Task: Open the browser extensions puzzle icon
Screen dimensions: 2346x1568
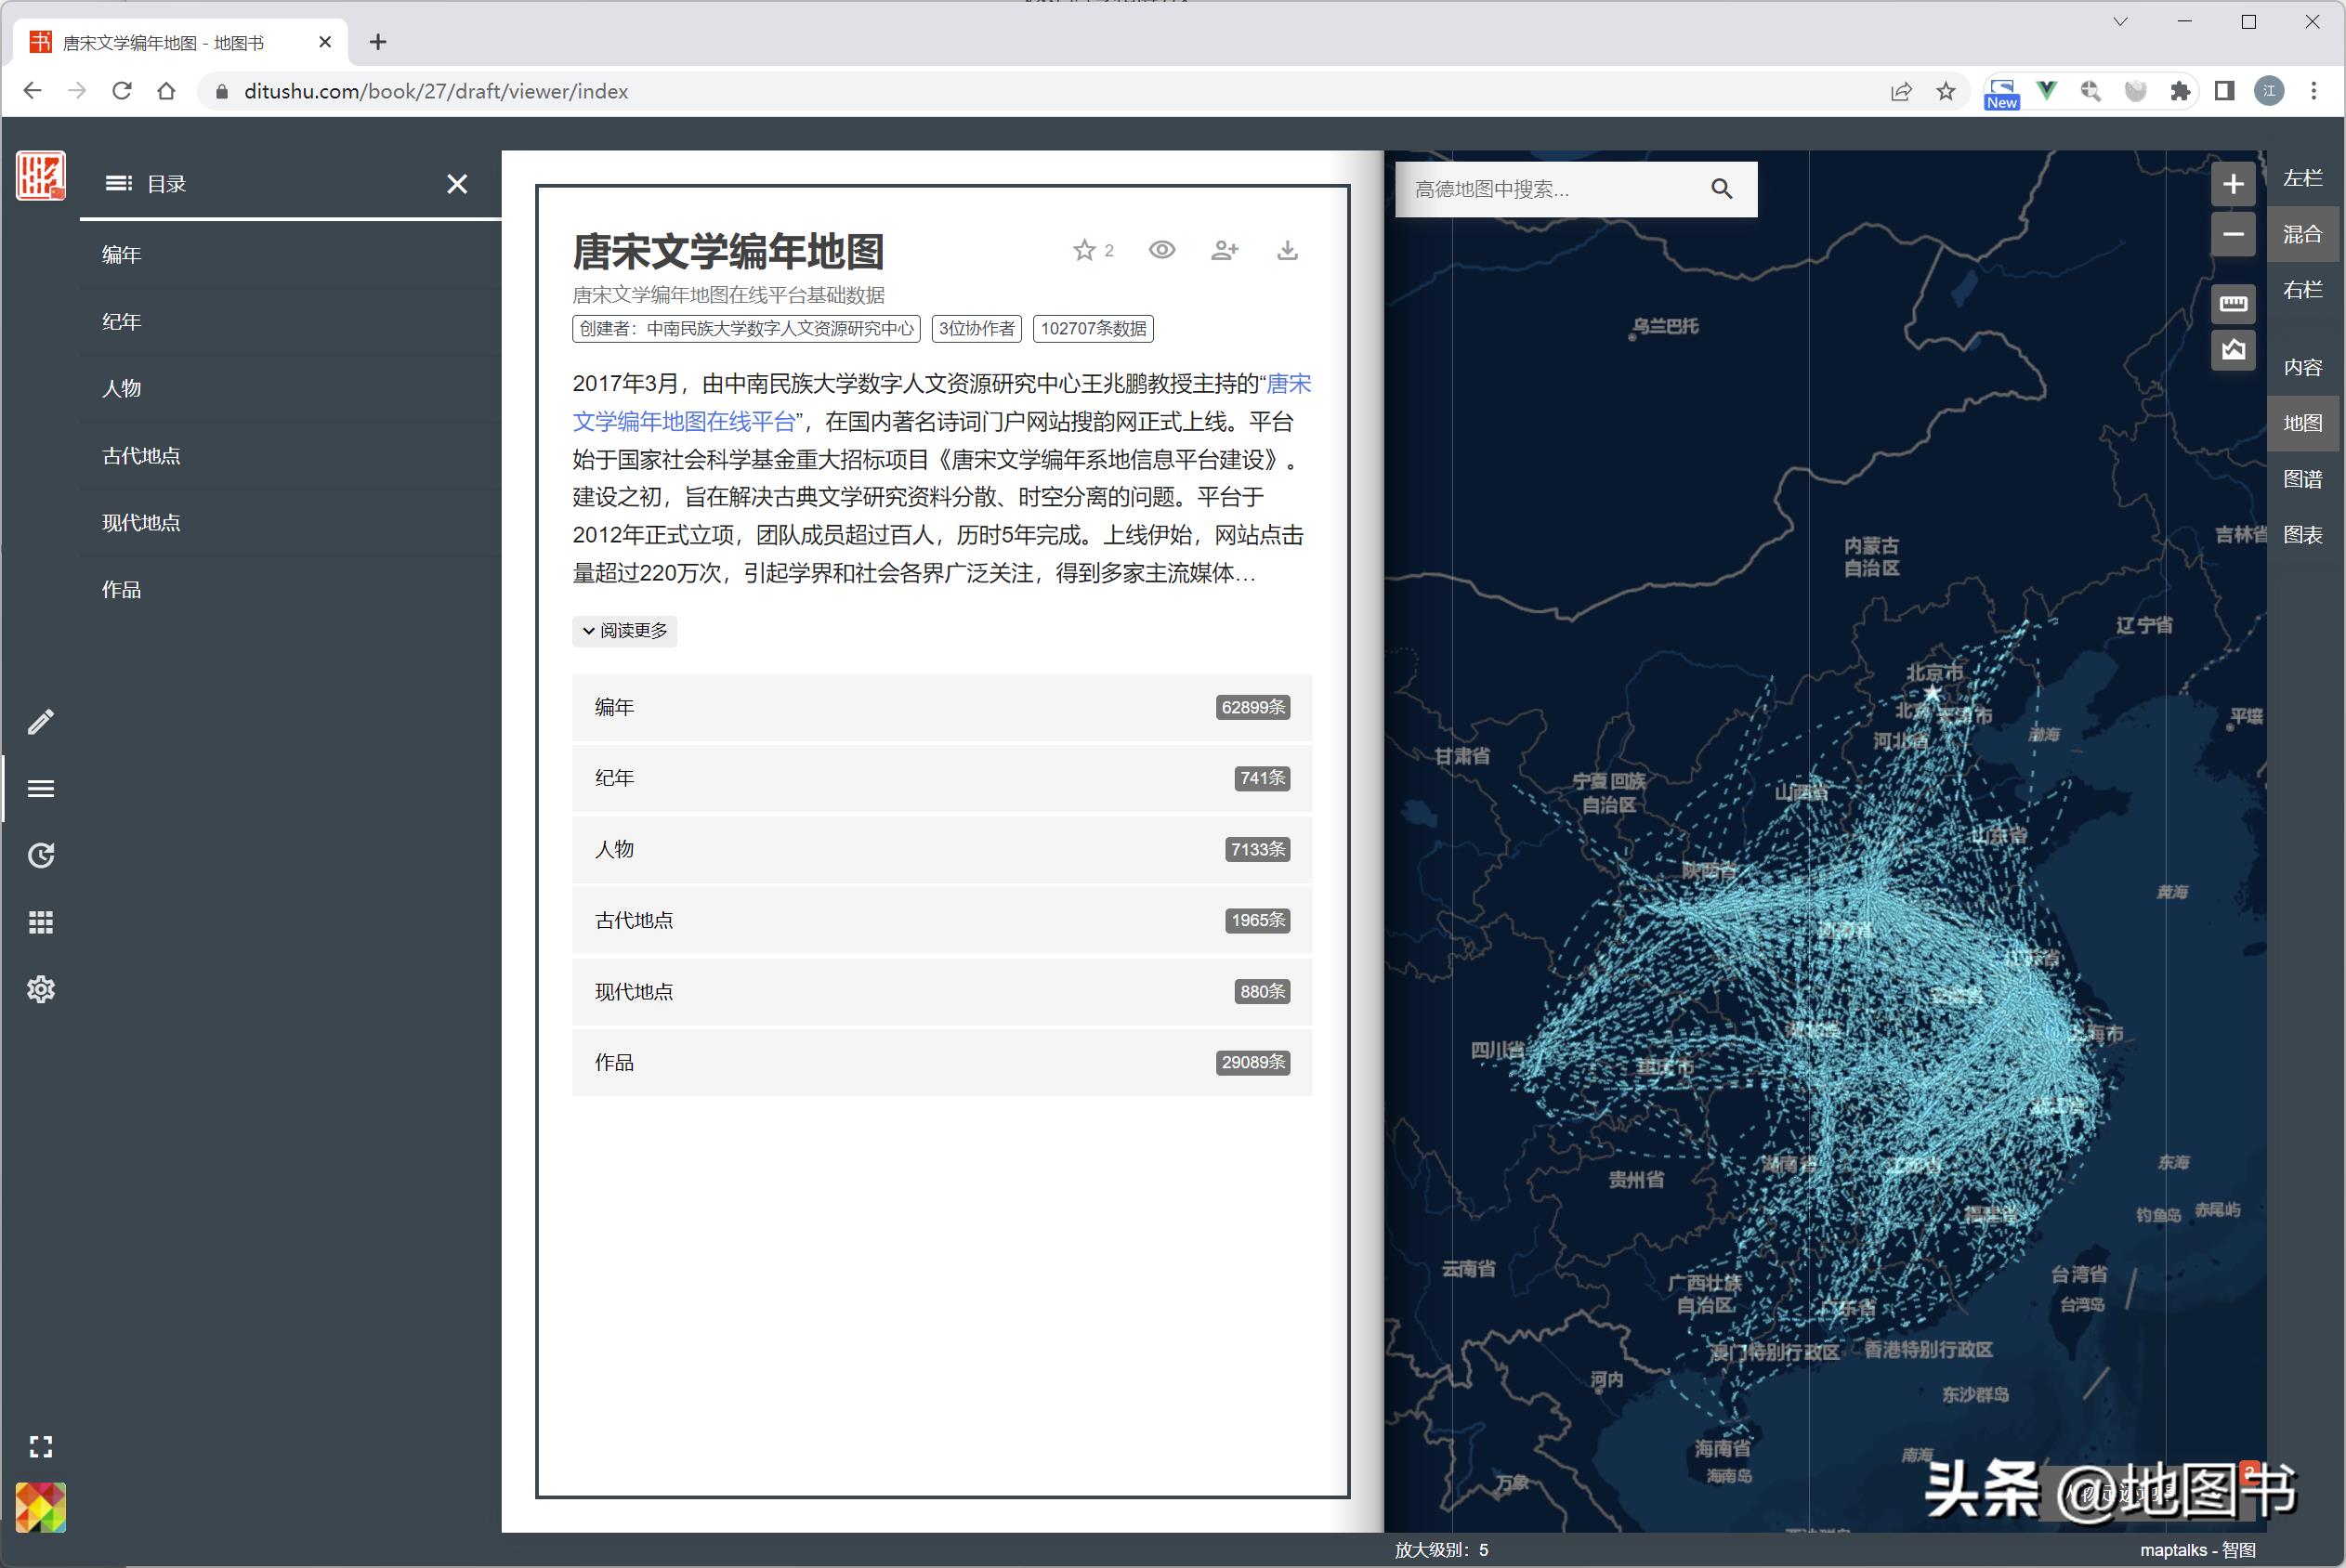Action: [2180, 91]
